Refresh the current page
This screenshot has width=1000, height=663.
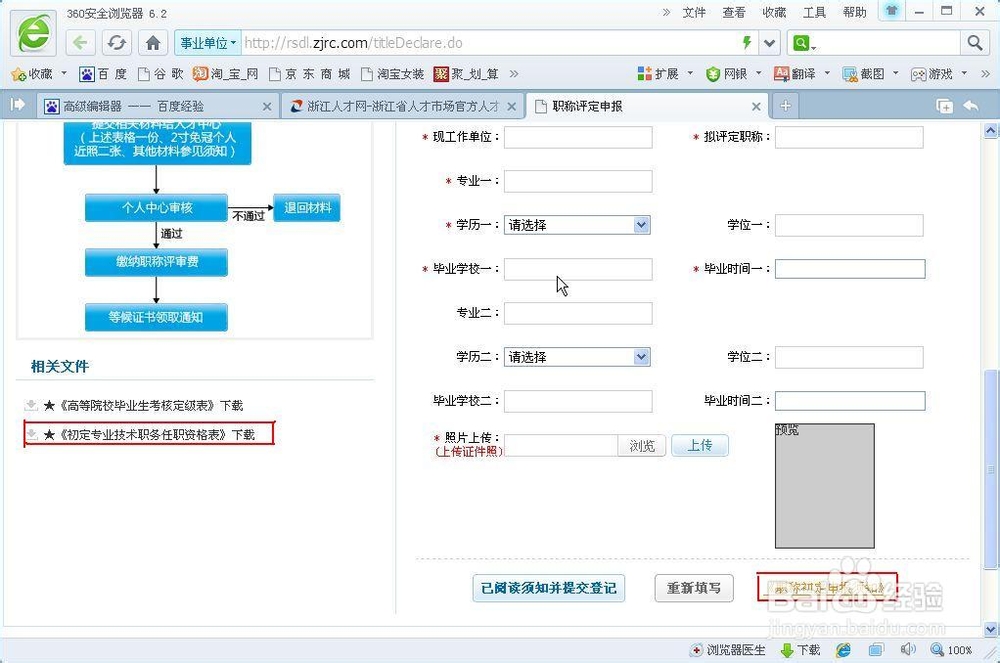[115, 42]
